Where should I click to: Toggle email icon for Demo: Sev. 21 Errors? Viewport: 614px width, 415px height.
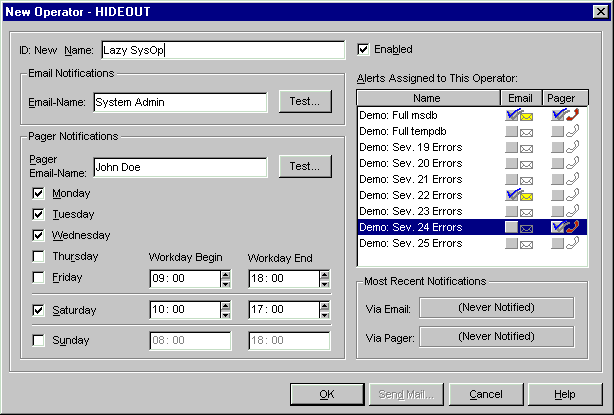[519, 179]
